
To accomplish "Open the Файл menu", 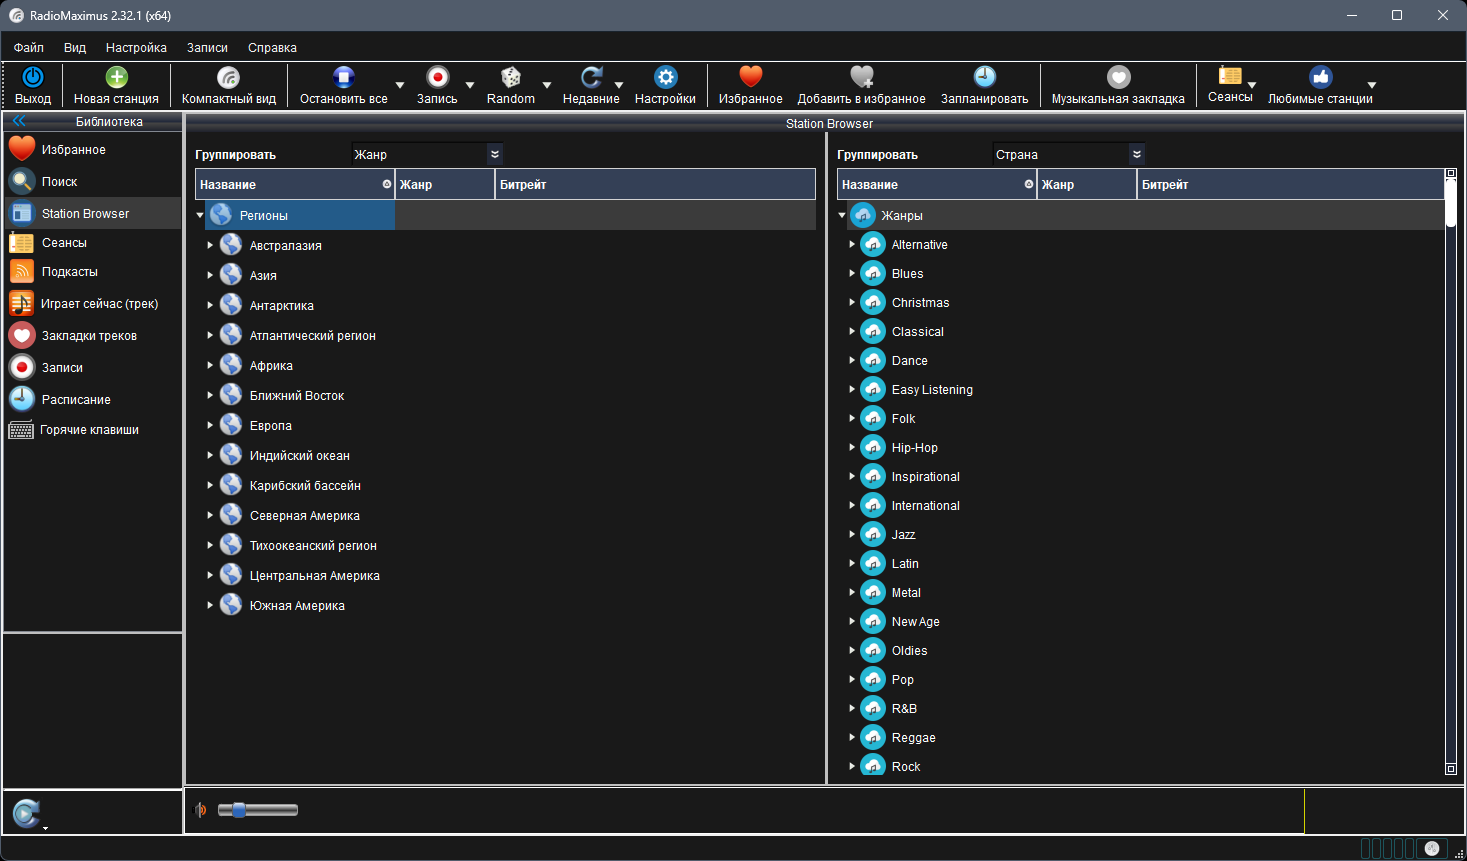I will [28, 47].
